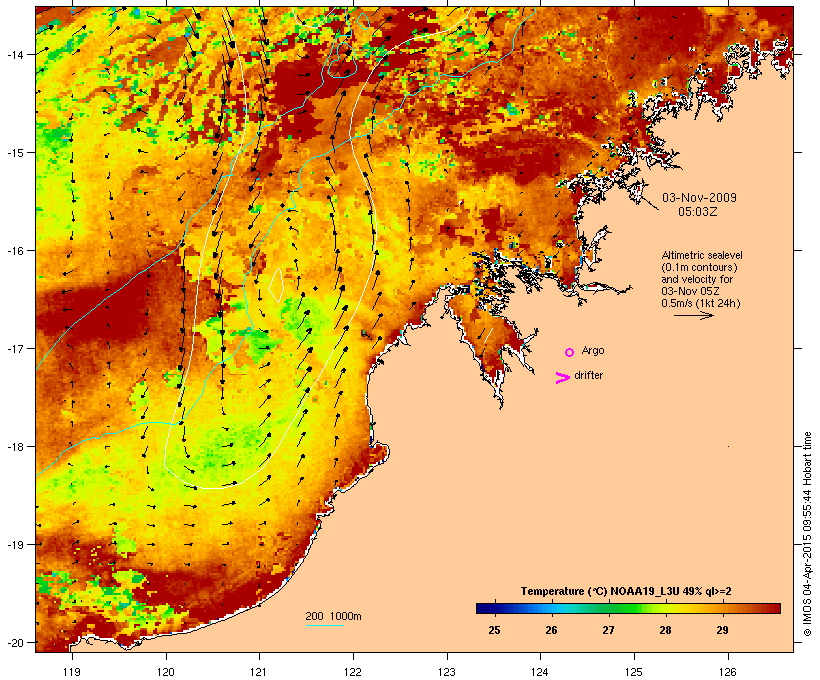Click the '120' longitude axis label
Viewport: 820px width, 680px height.
point(166,672)
